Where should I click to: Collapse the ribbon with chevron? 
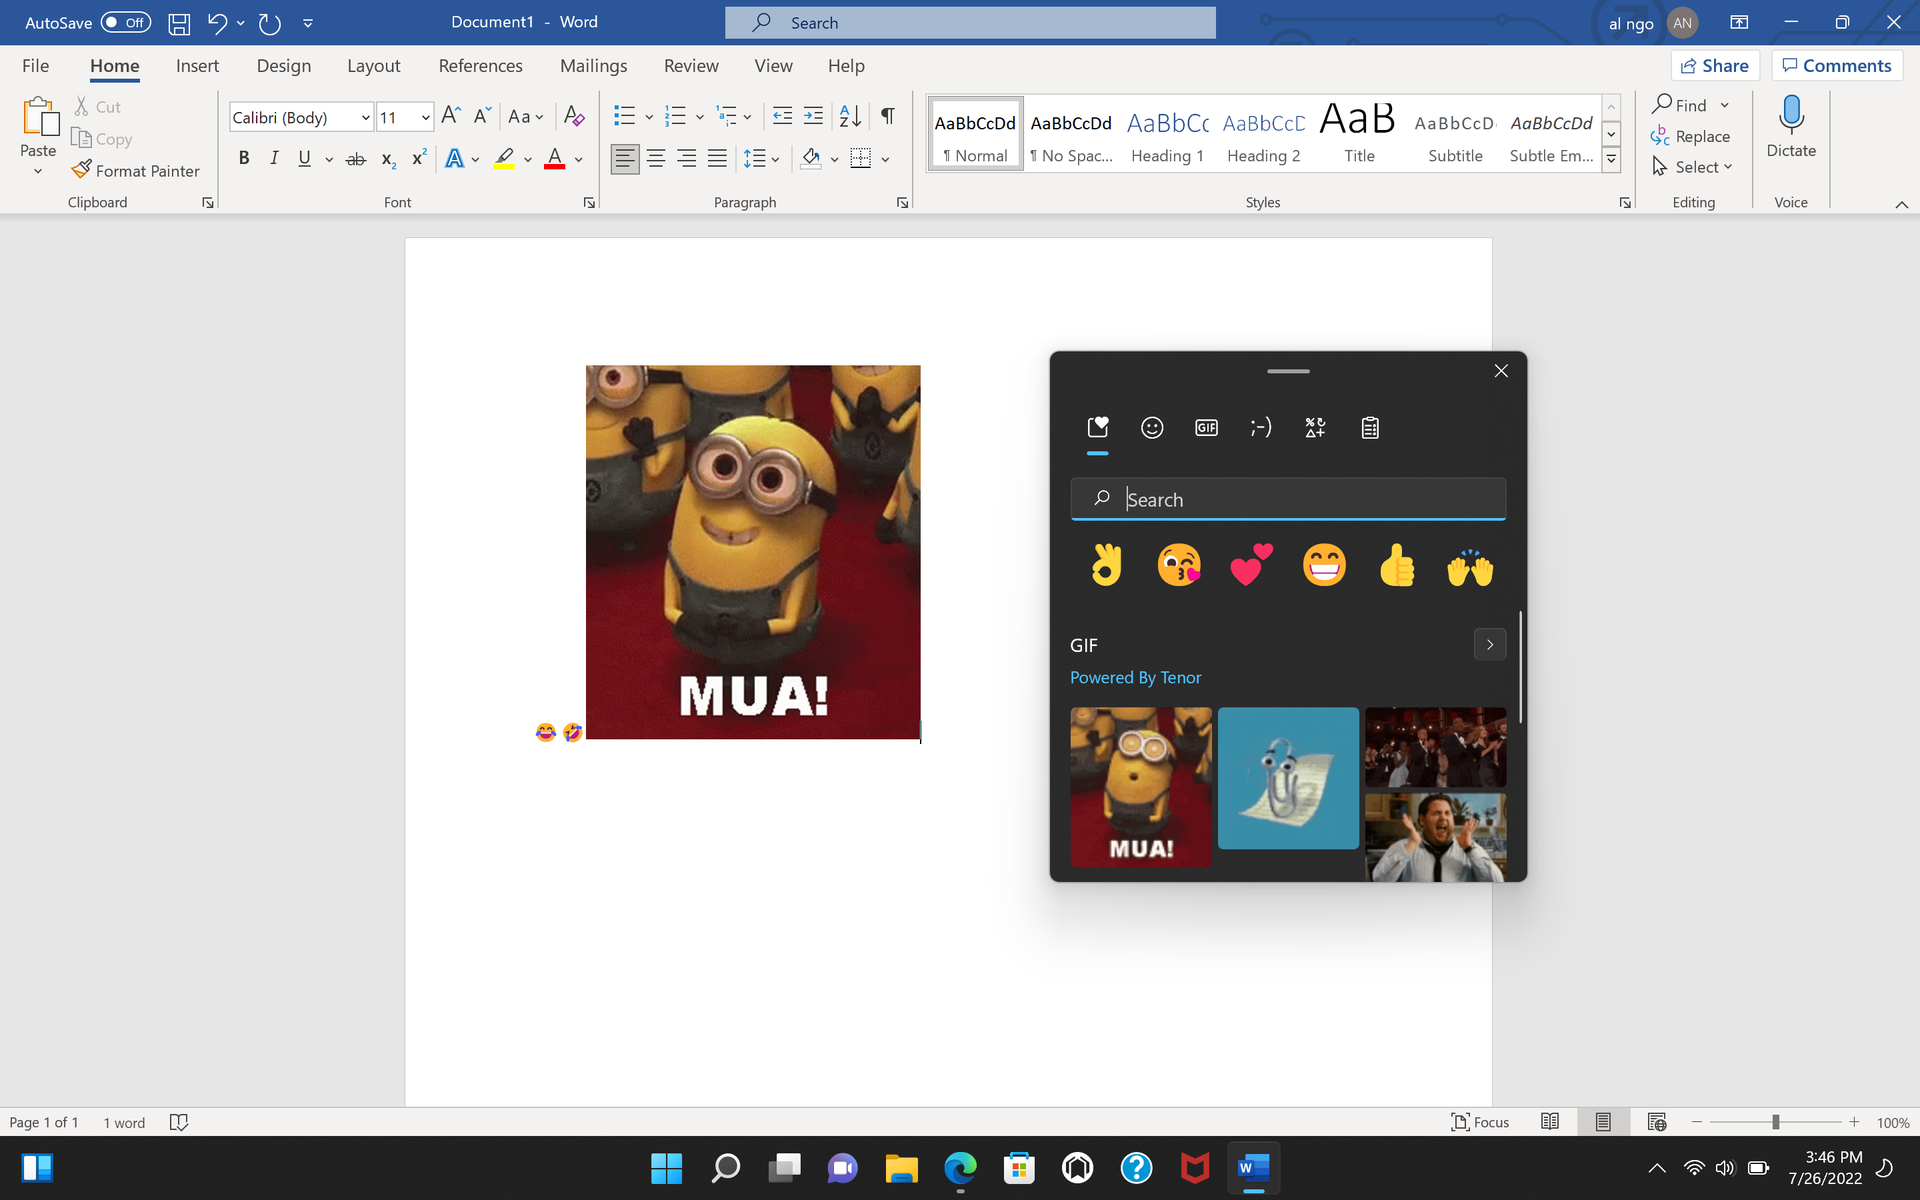coord(1901,204)
